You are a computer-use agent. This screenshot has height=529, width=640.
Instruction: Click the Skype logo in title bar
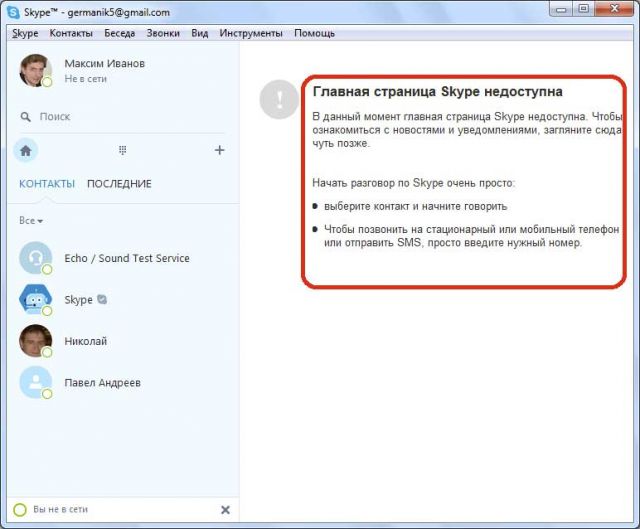pos(13,12)
